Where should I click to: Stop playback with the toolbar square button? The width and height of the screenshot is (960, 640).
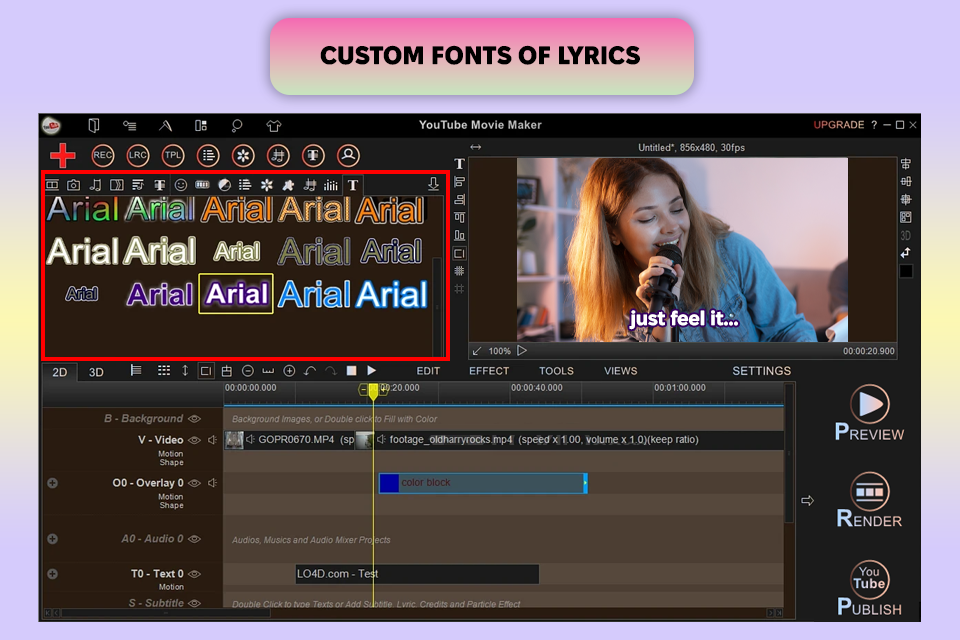point(351,371)
